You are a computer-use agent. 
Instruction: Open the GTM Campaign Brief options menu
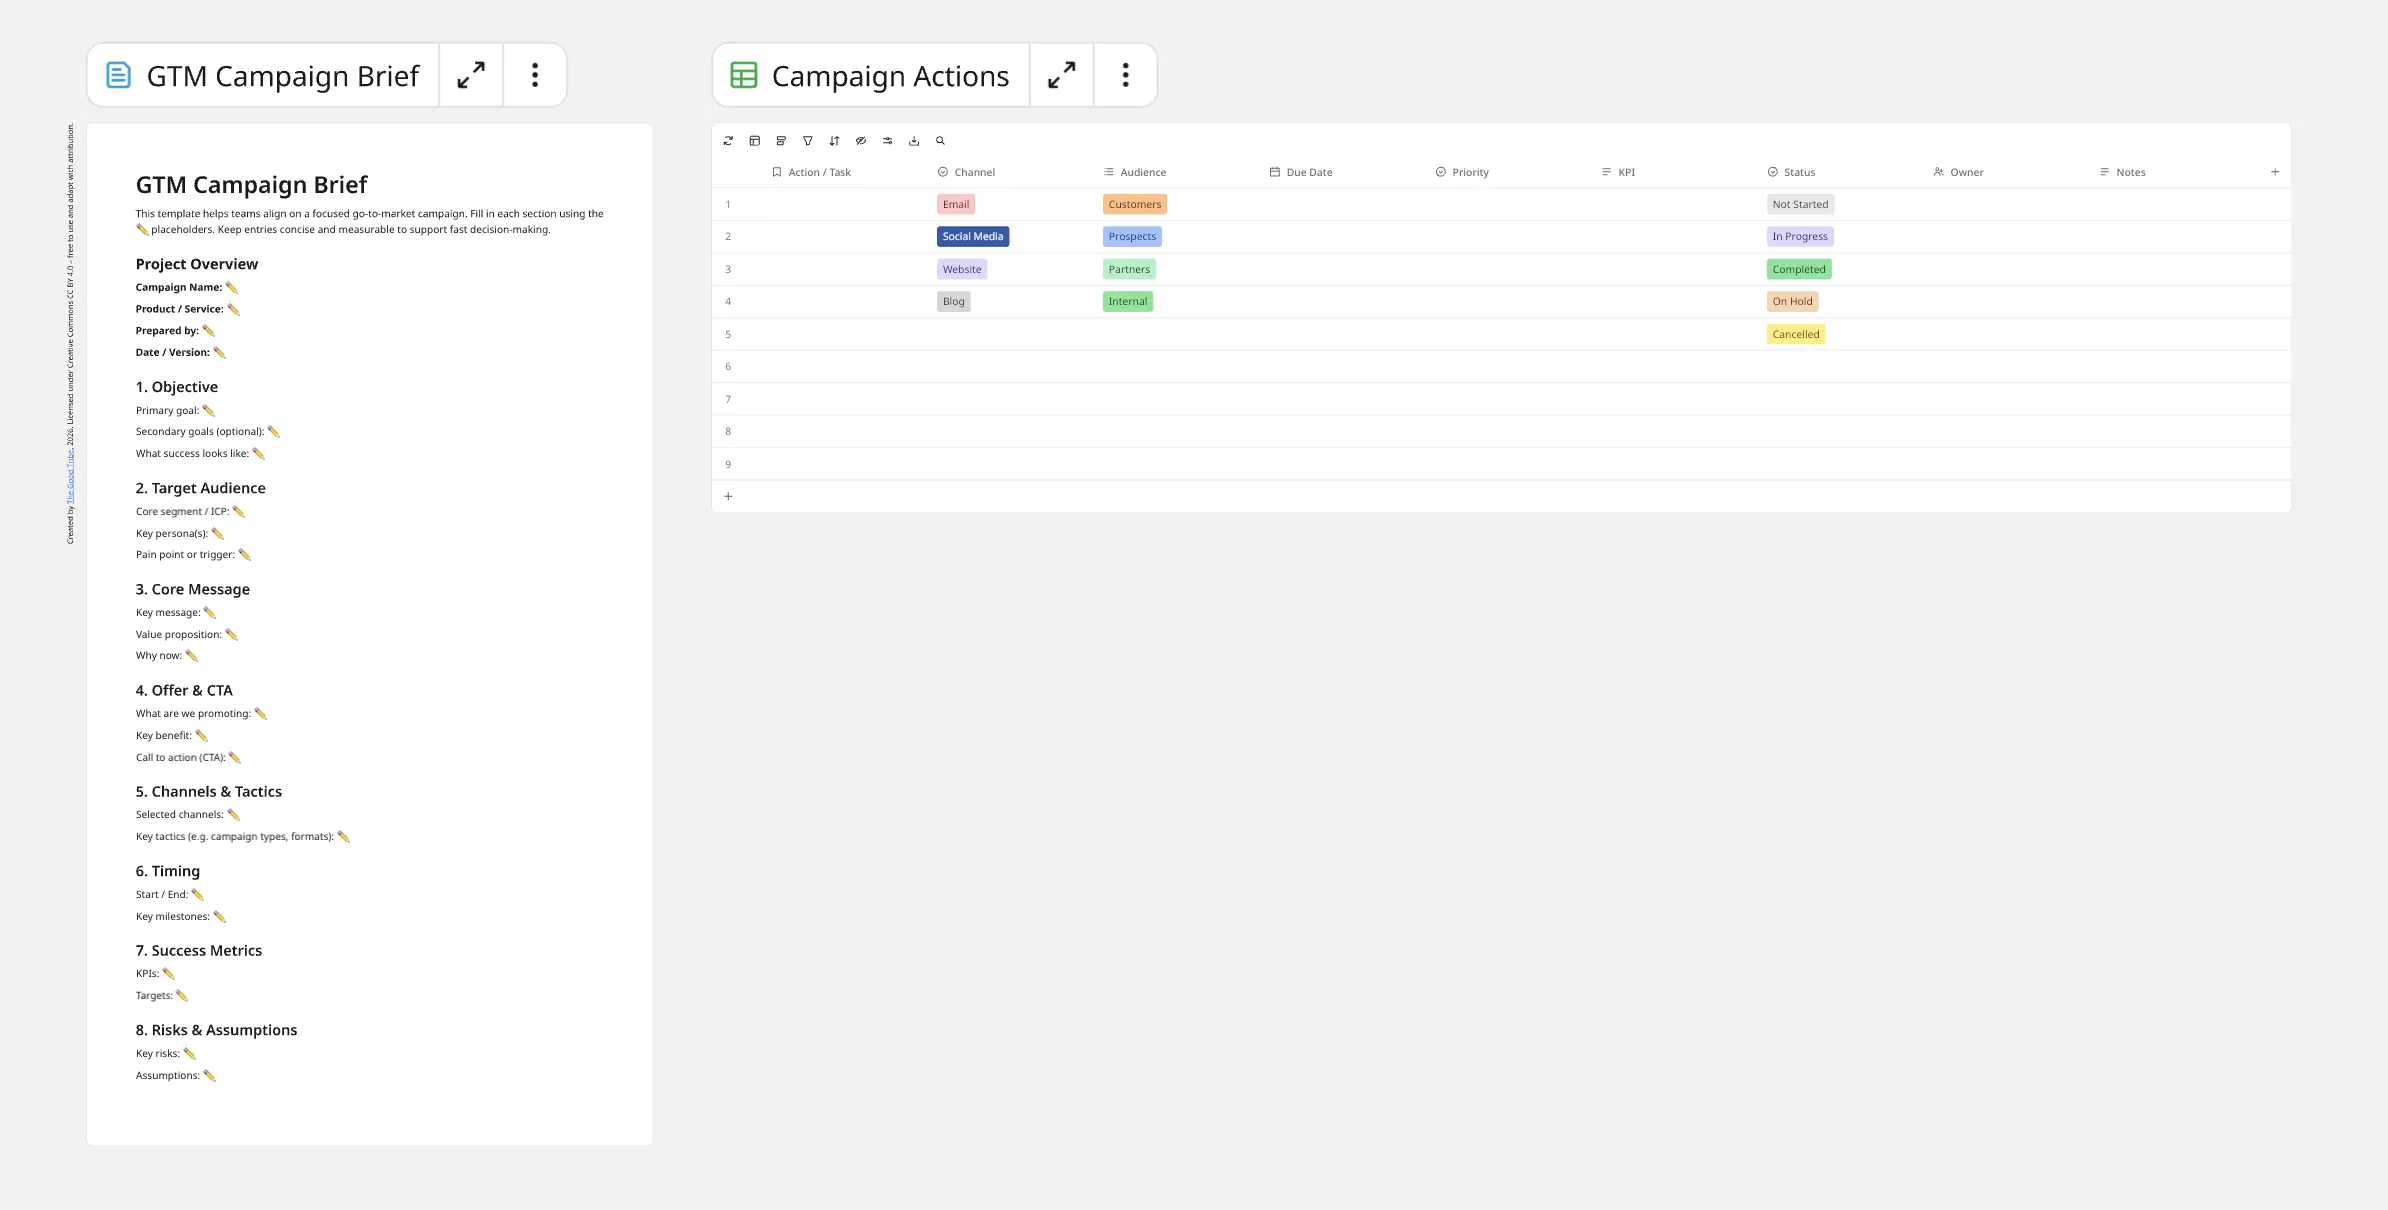(x=535, y=74)
